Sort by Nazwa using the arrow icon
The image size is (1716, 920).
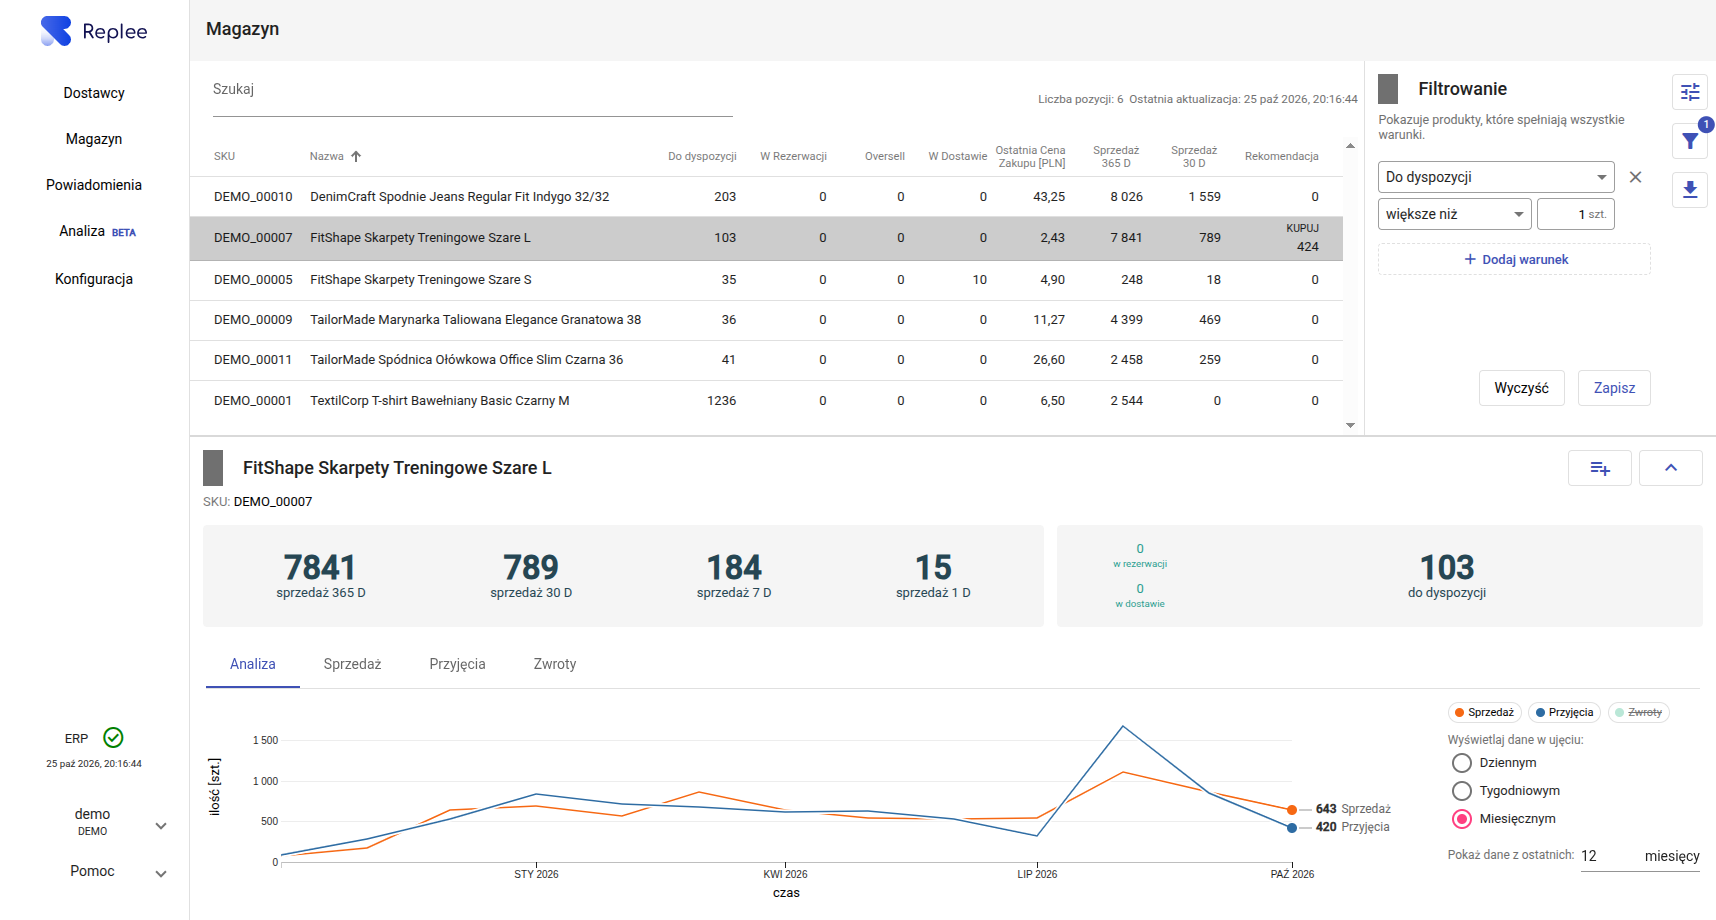point(356,156)
